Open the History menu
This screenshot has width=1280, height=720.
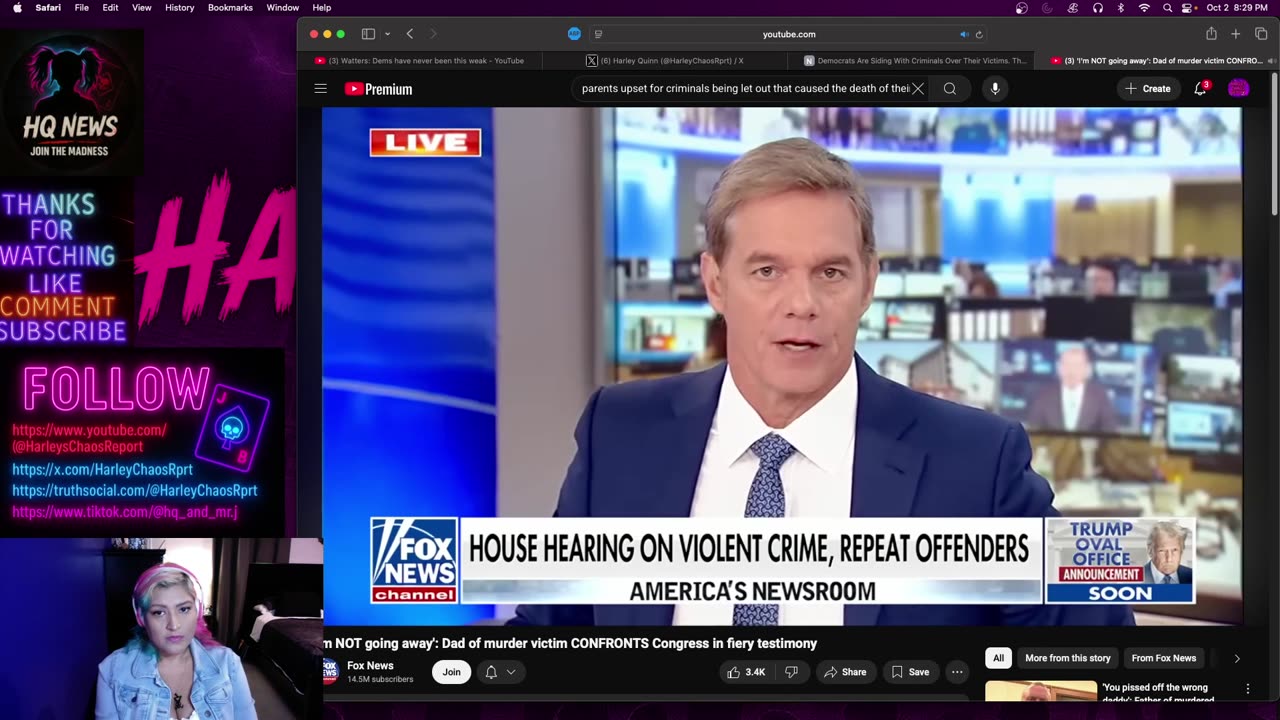[x=180, y=8]
